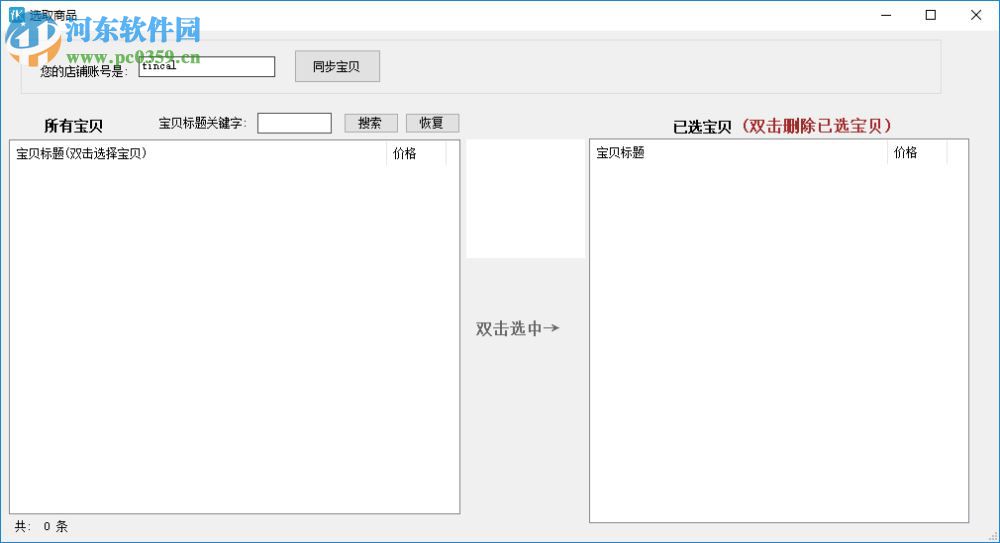
Task: Click the 双击选中→ label
Action: point(517,329)
